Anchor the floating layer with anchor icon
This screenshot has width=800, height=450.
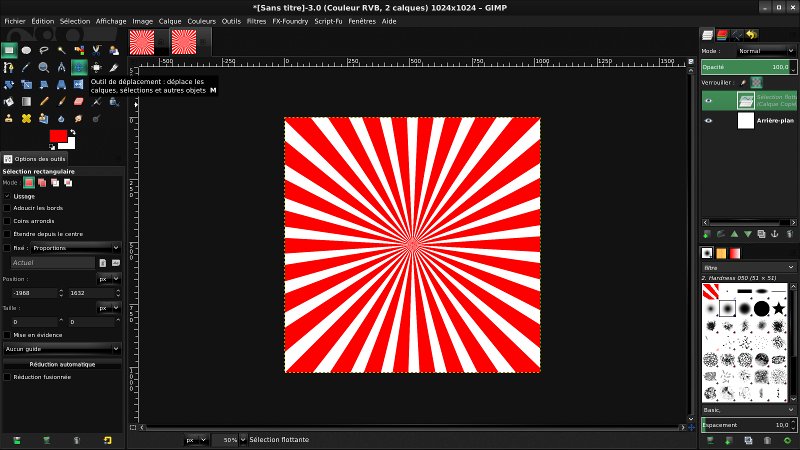coord(774,234)
